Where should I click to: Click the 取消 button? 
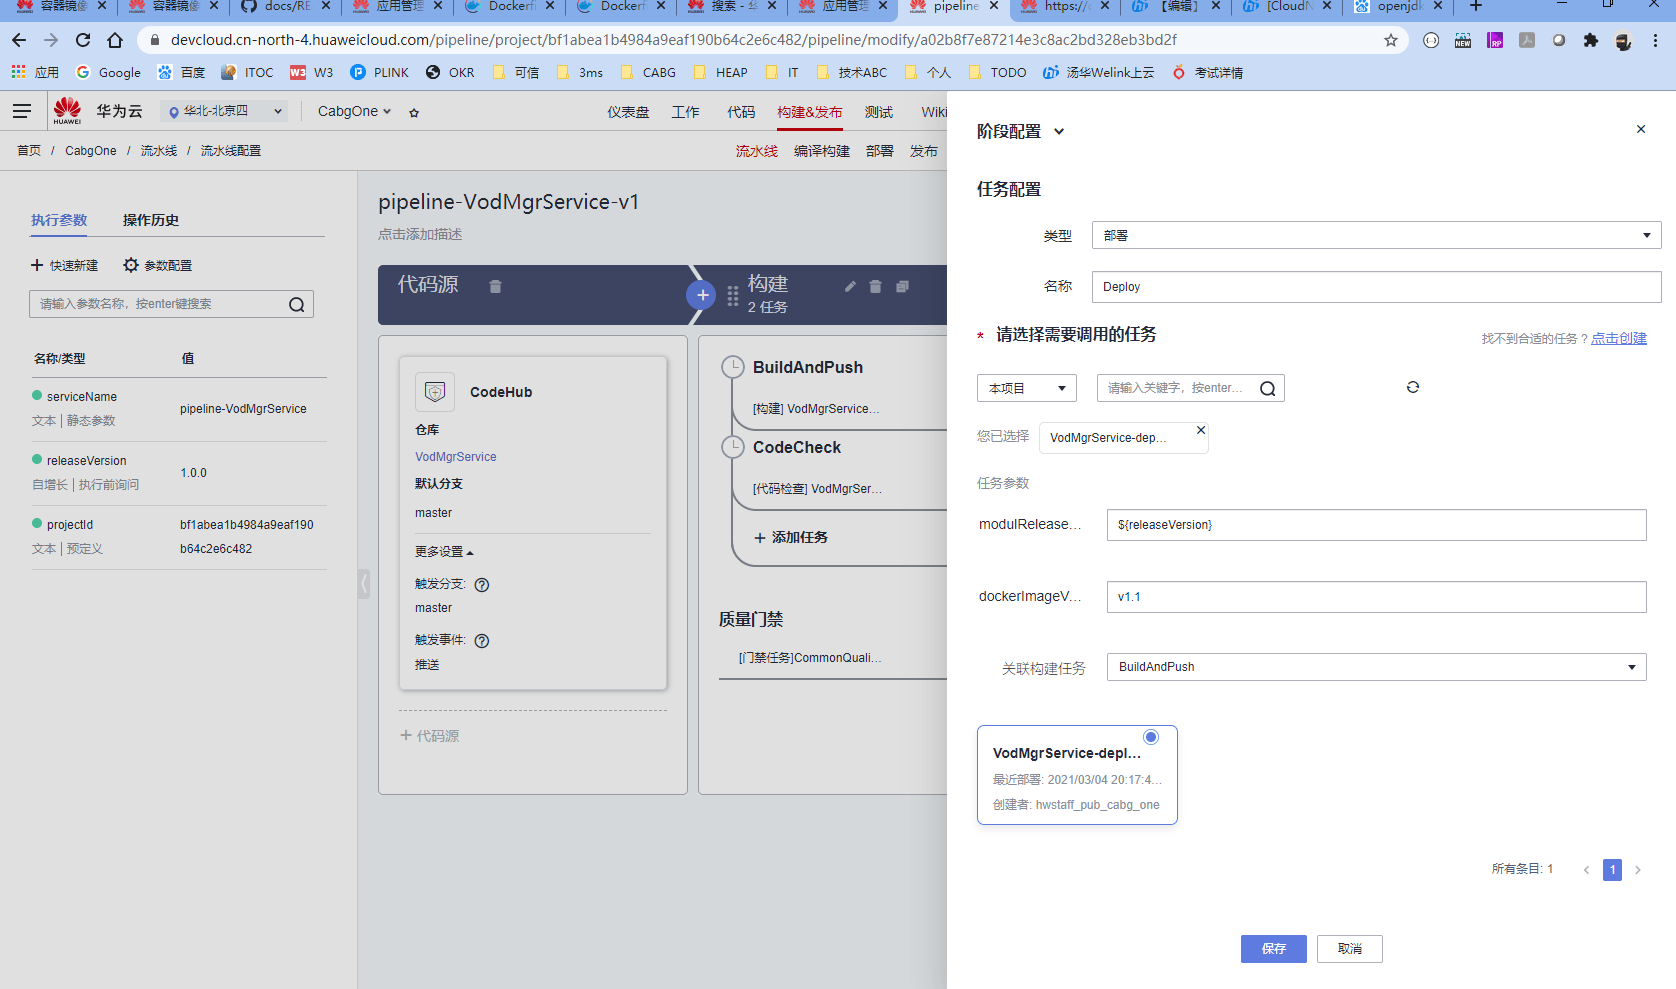point(1350,949)
